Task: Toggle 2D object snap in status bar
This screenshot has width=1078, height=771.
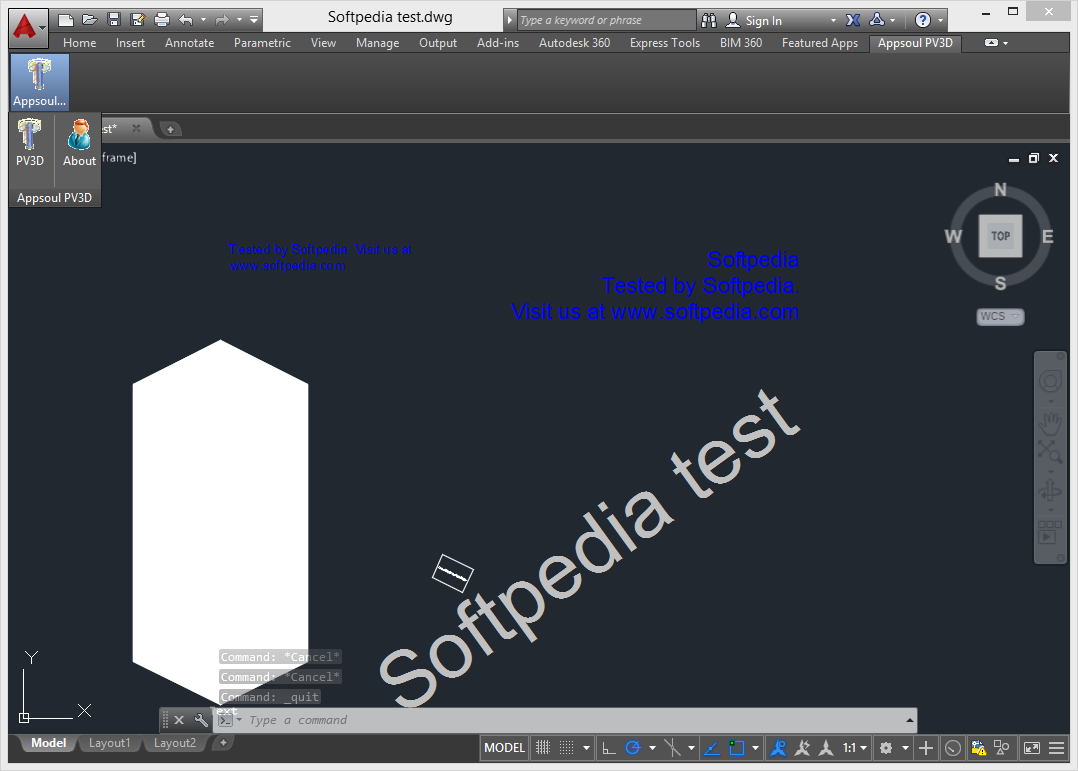Action: 736,748
